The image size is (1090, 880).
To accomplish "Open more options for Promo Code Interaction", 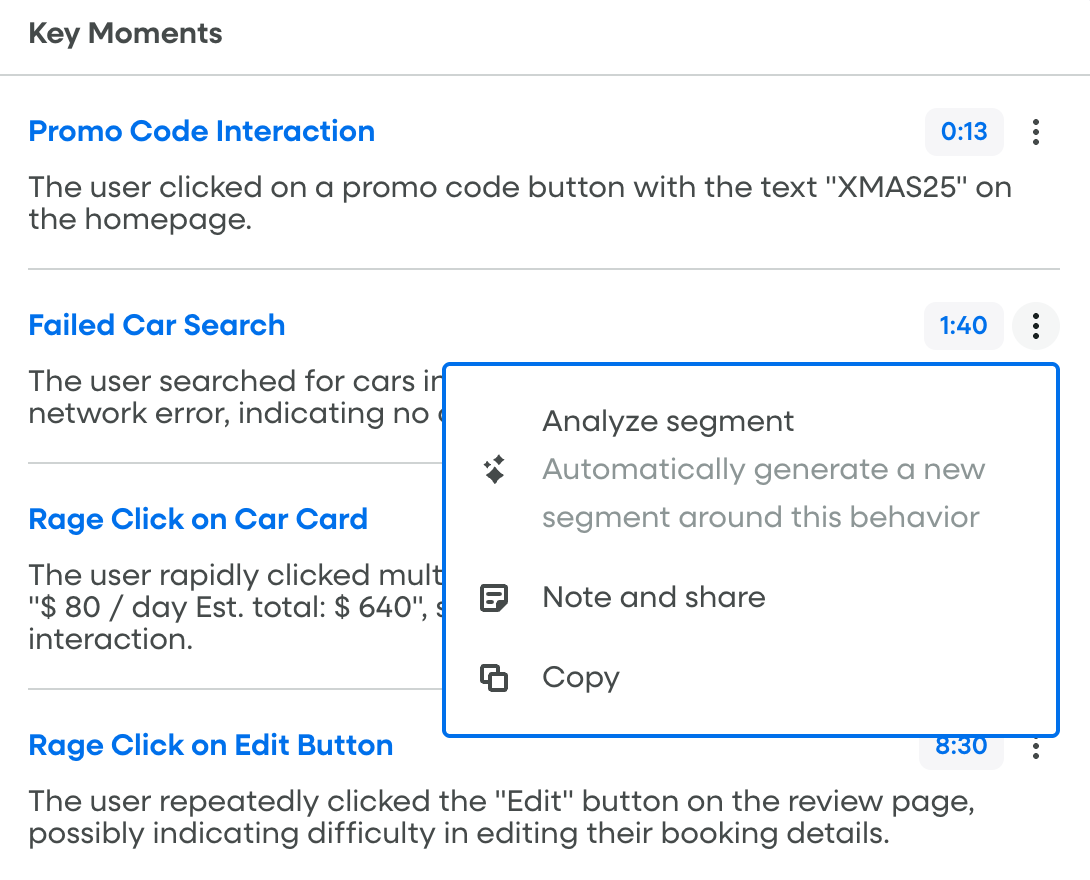I will 1036,132.
